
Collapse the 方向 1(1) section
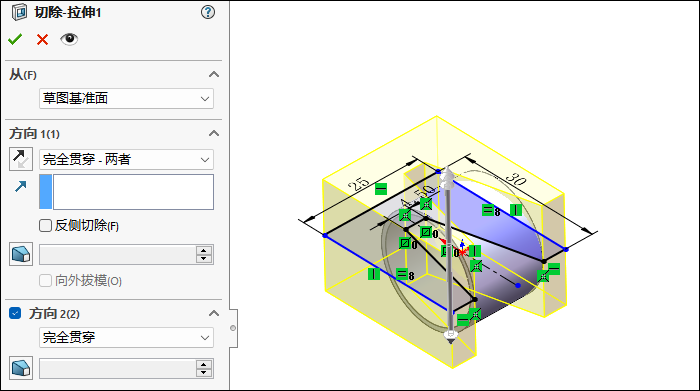click(x=214, y=133)
